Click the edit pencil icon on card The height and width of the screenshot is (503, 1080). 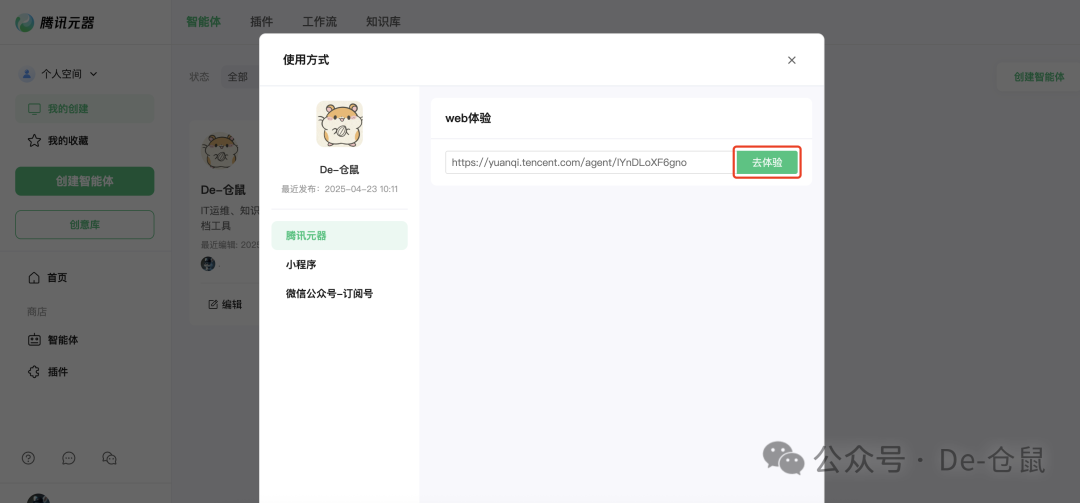[213, 304]
